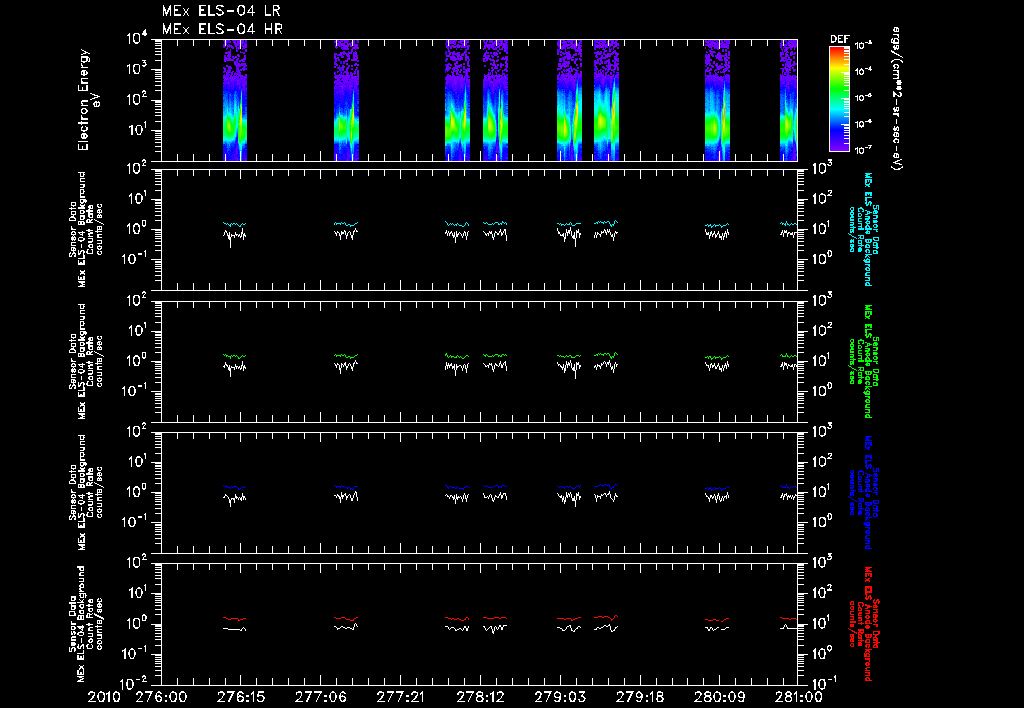Click the left-axis label of the cyan trace panel

pyautogui.click(x=86, y=229)
